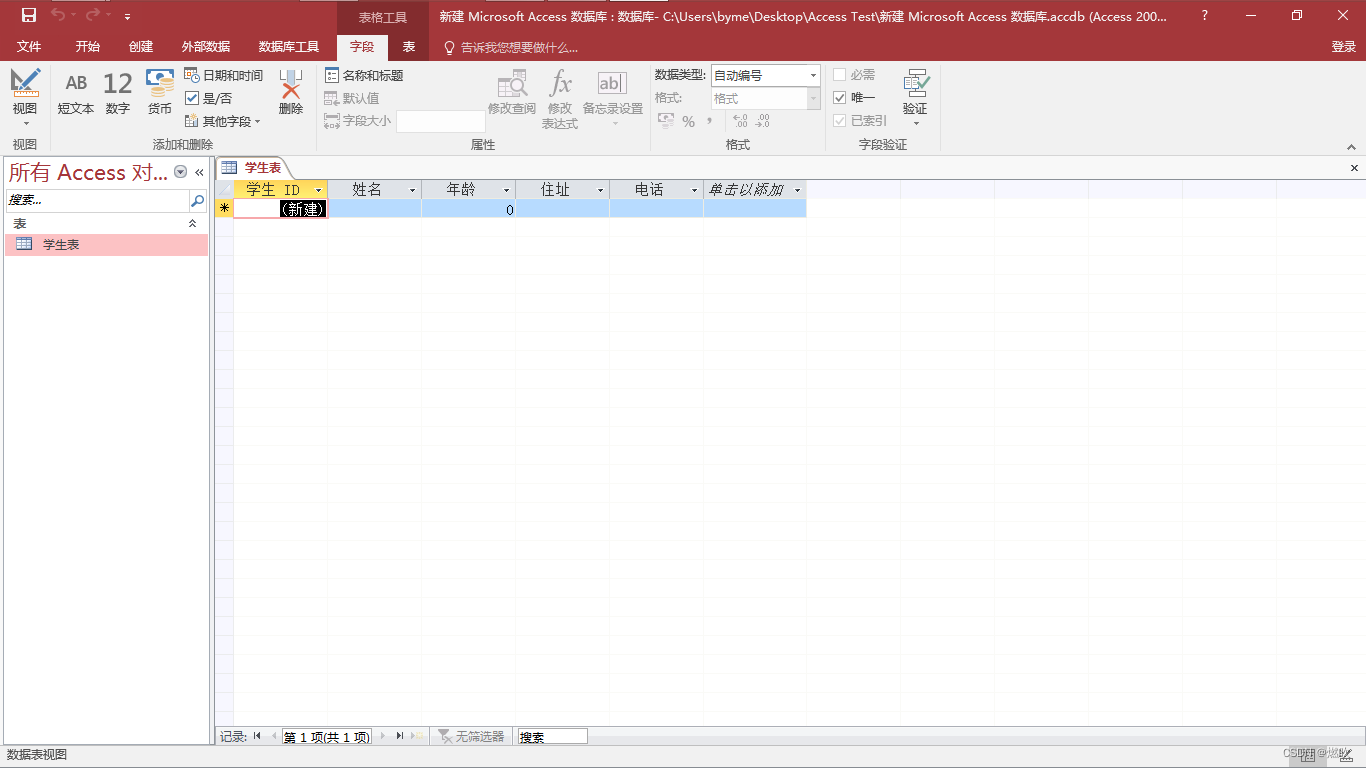
Task: Click the 字段大小 input box
Action: [441, 121]
